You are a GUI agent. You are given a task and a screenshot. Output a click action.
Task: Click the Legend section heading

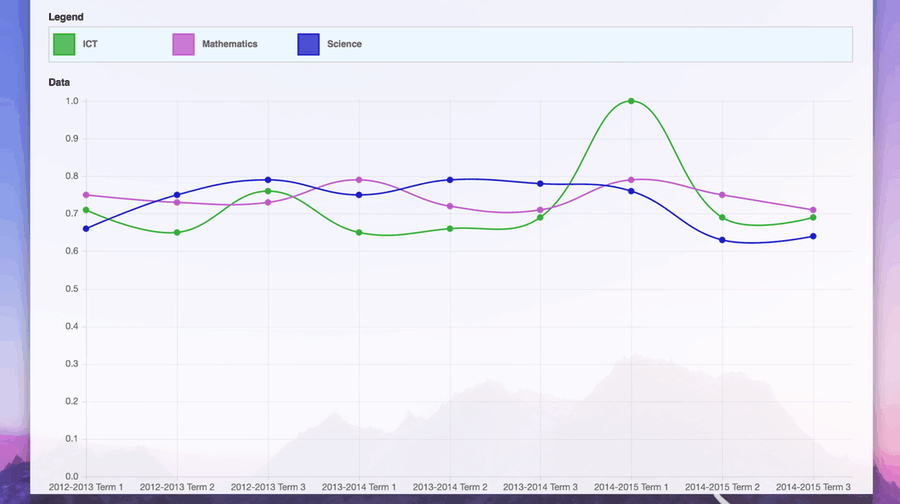[x=66, y=17]
